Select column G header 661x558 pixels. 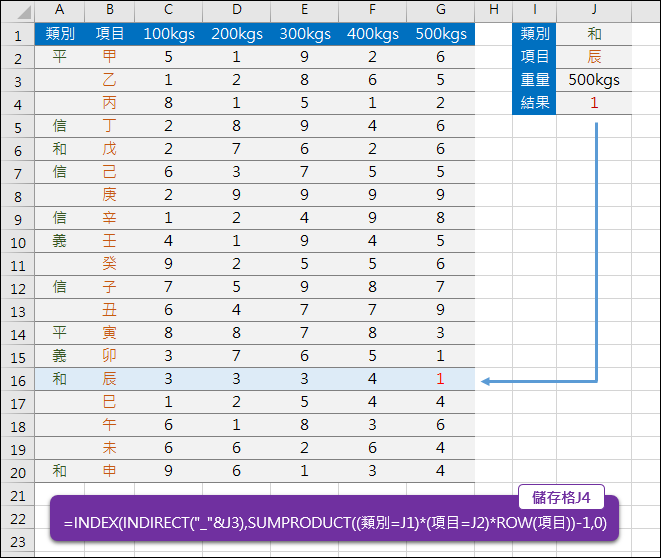pos(441,10)
